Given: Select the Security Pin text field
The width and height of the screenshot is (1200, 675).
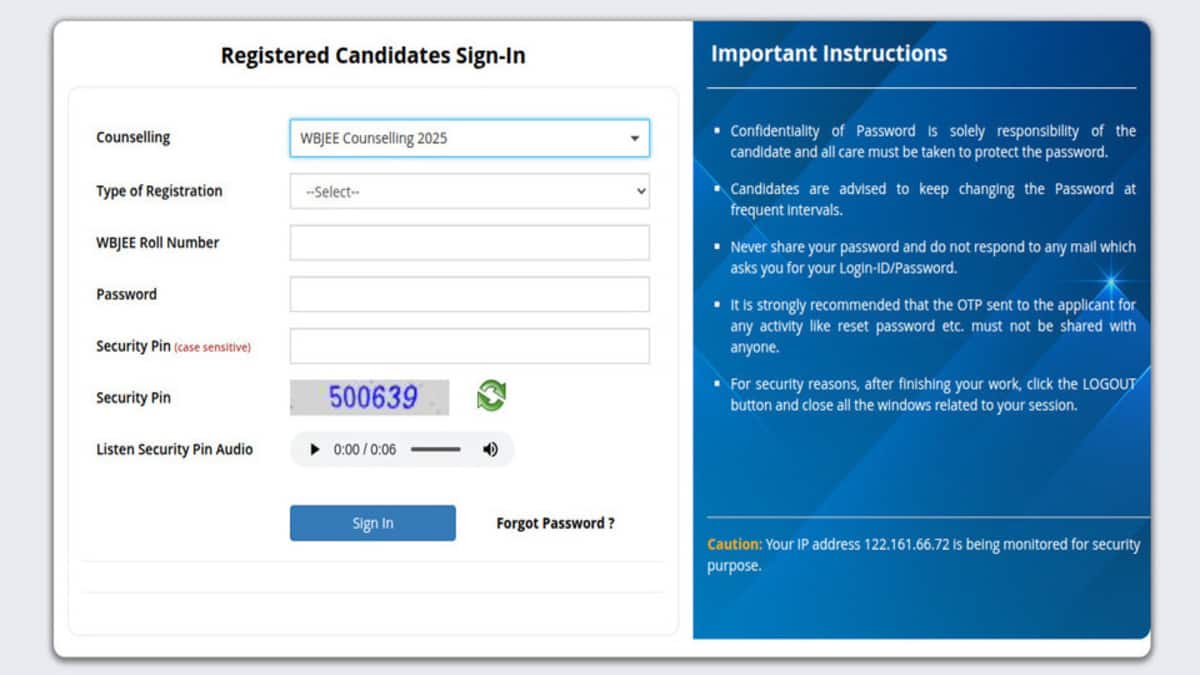Looking at the screenshot, I should coord(469,347).
